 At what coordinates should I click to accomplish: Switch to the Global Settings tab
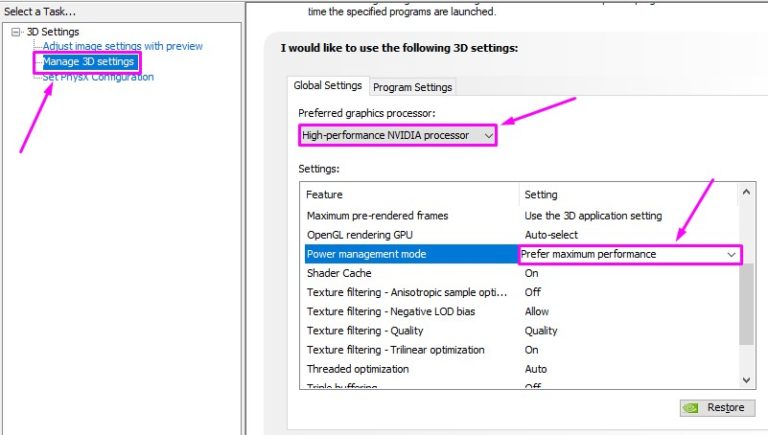(x=327, y=86)
